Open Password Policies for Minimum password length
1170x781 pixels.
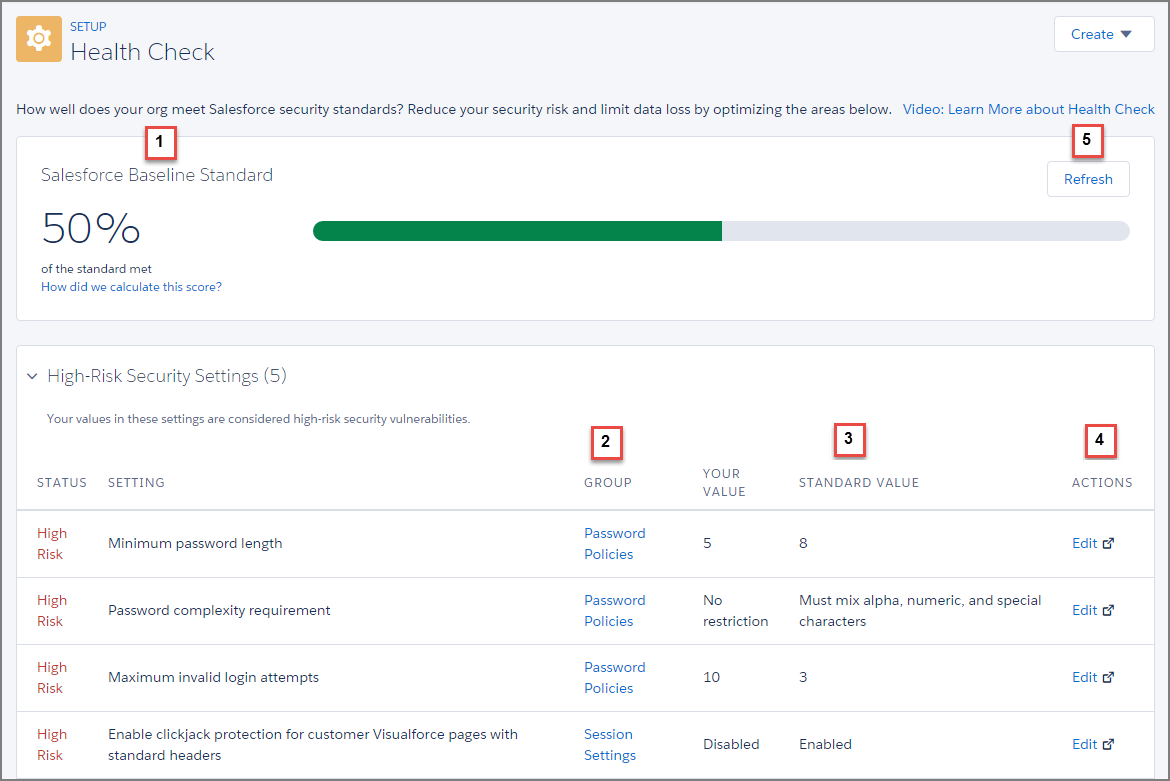615,544
